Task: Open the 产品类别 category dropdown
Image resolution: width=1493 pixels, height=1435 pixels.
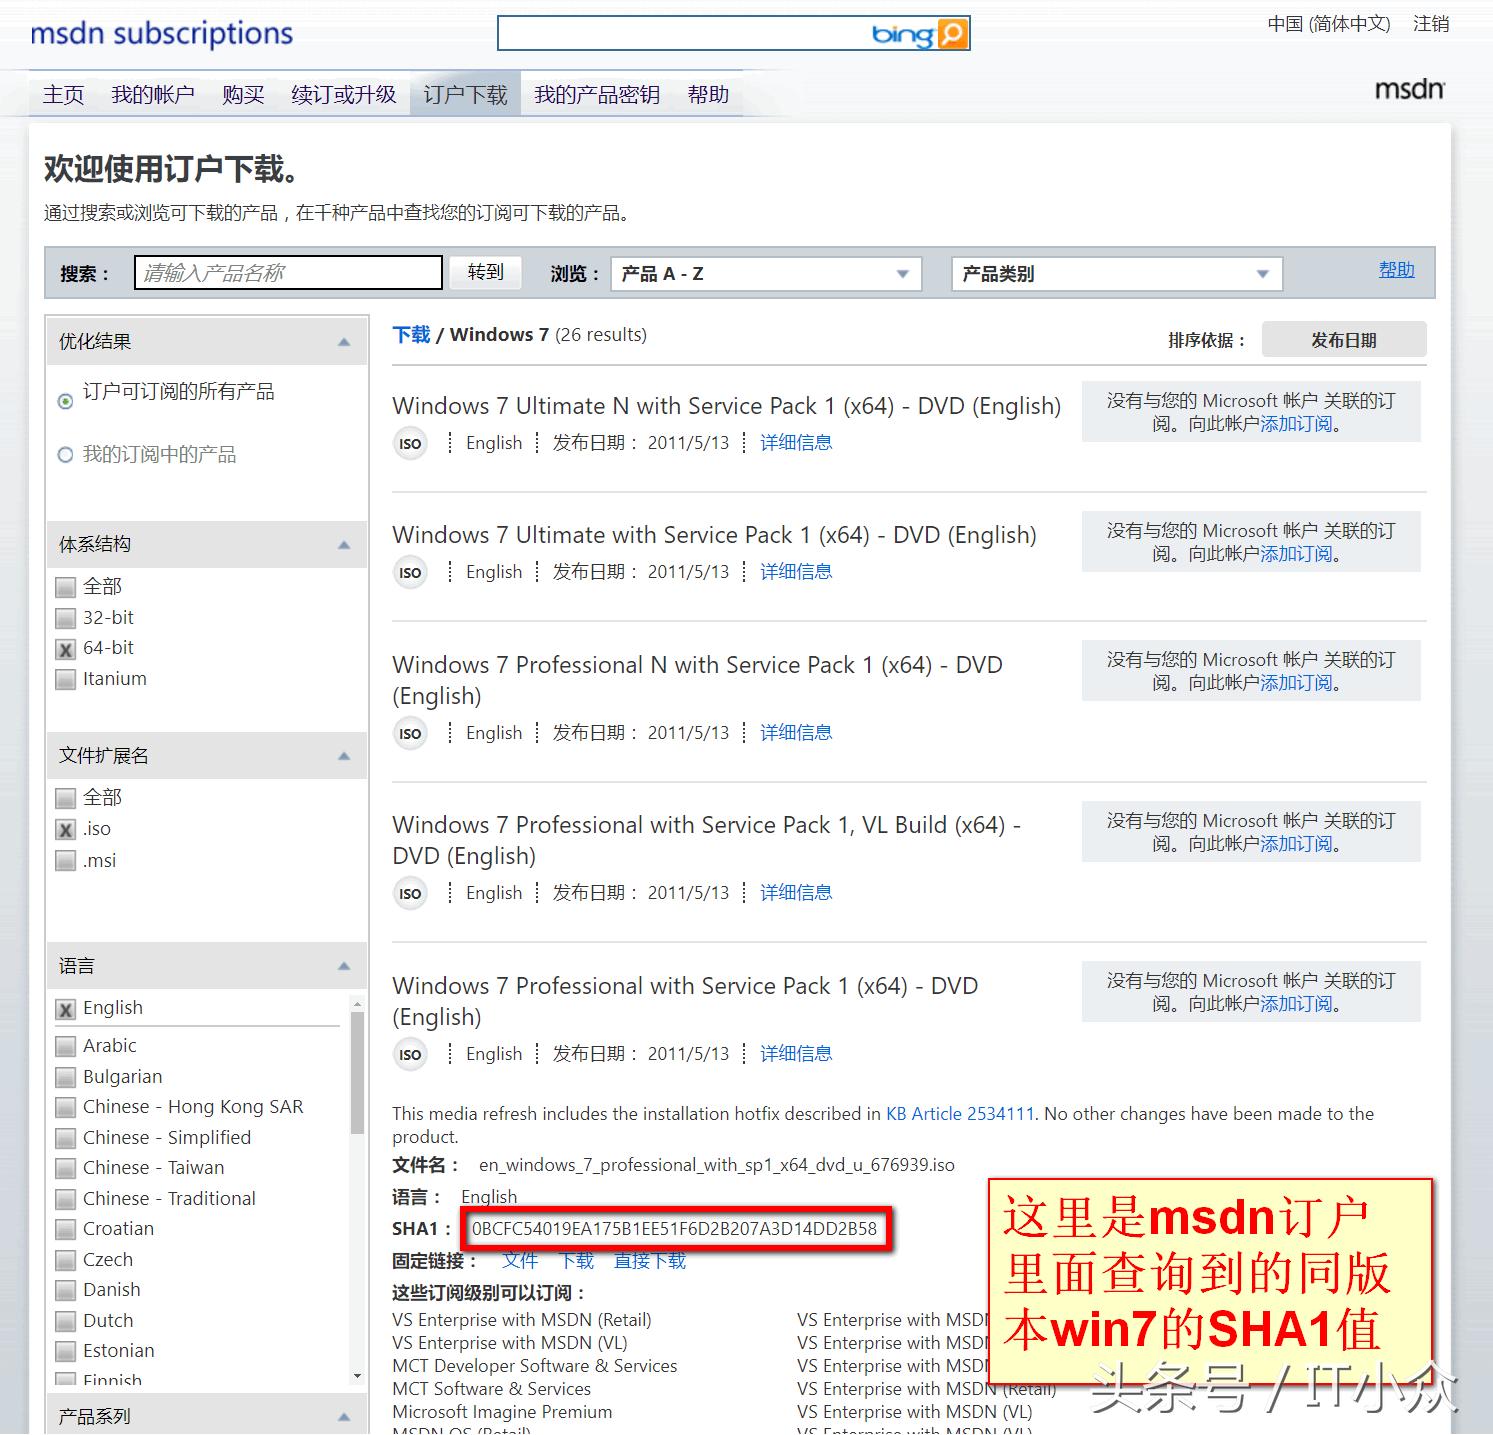Action: point(1116,273)
